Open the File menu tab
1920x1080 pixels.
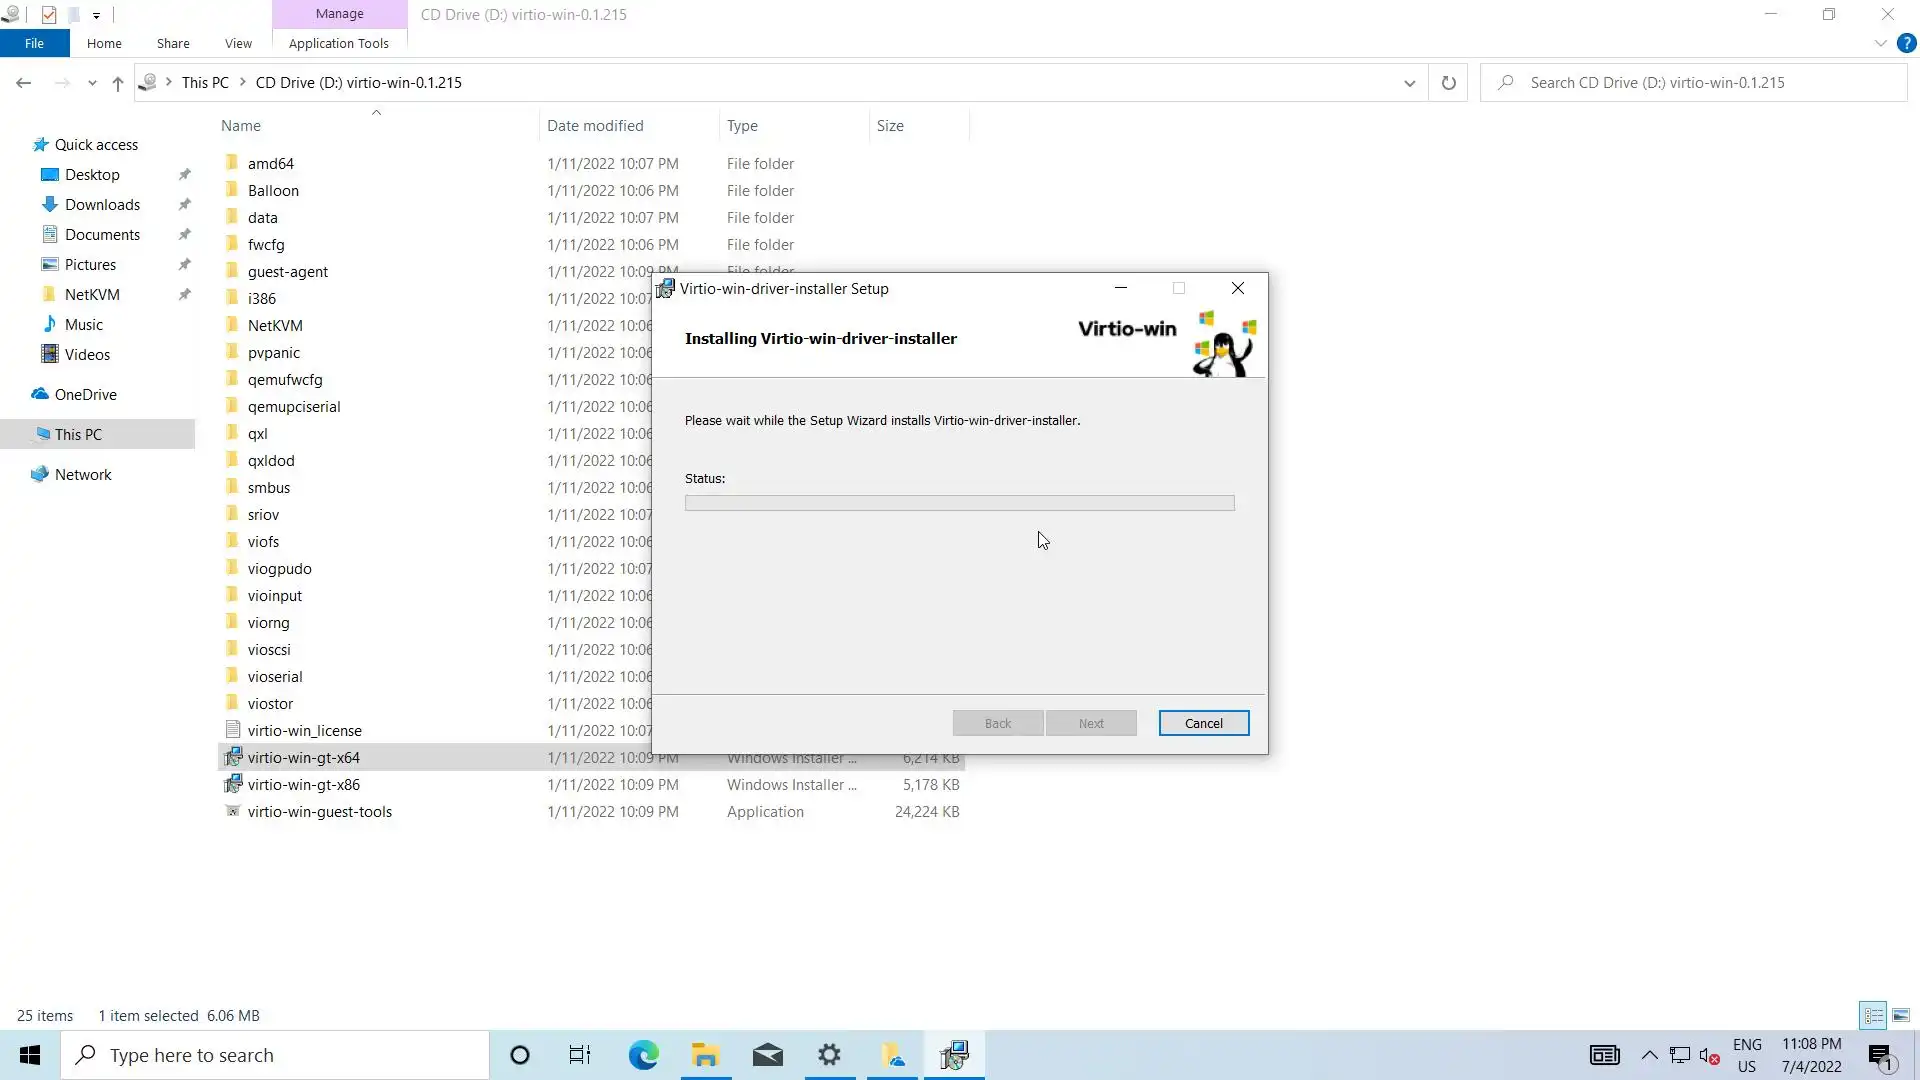coord(34,43)
